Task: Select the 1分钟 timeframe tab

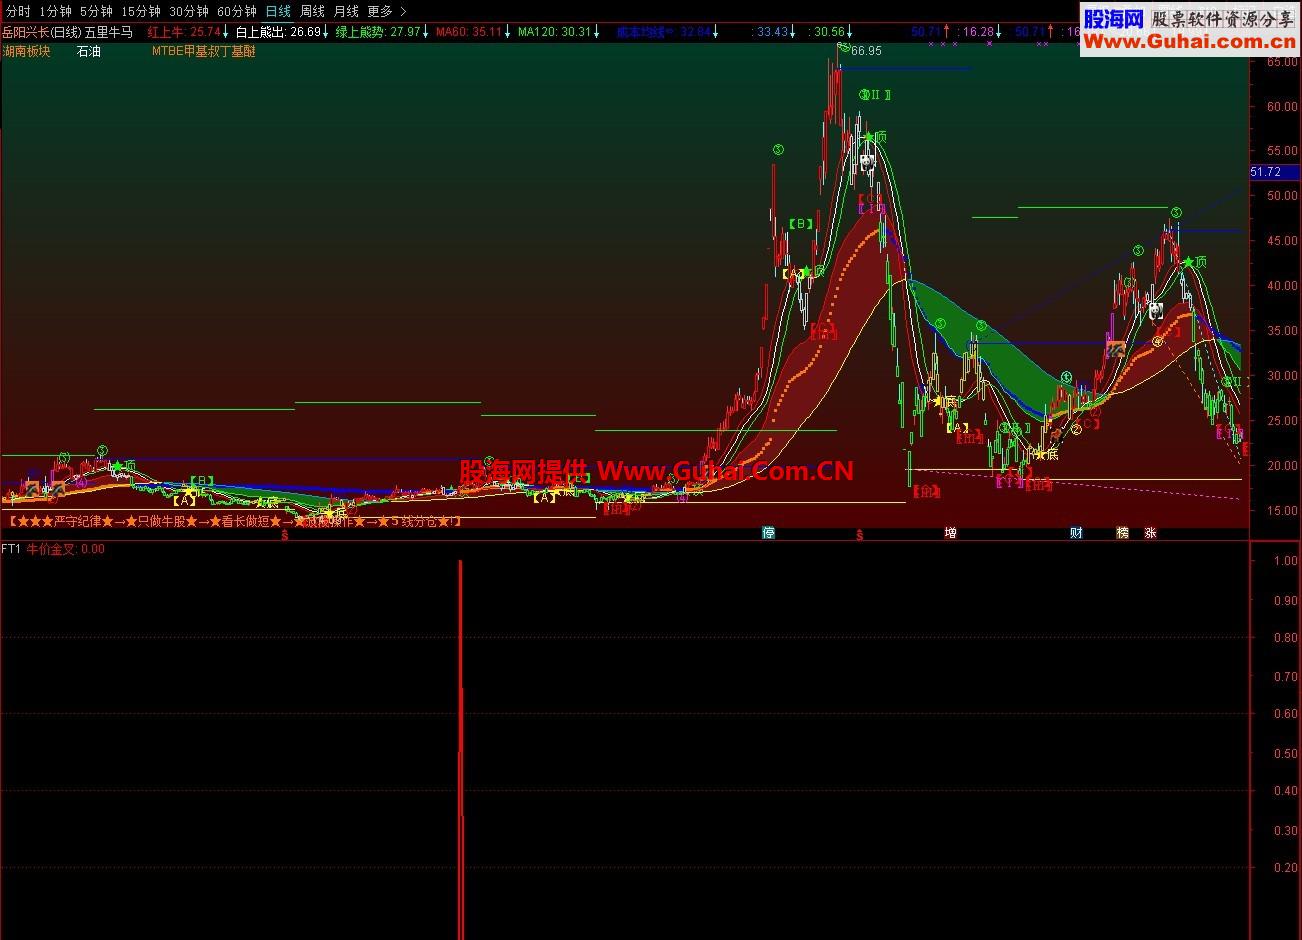Action: (x=55, y=11)
